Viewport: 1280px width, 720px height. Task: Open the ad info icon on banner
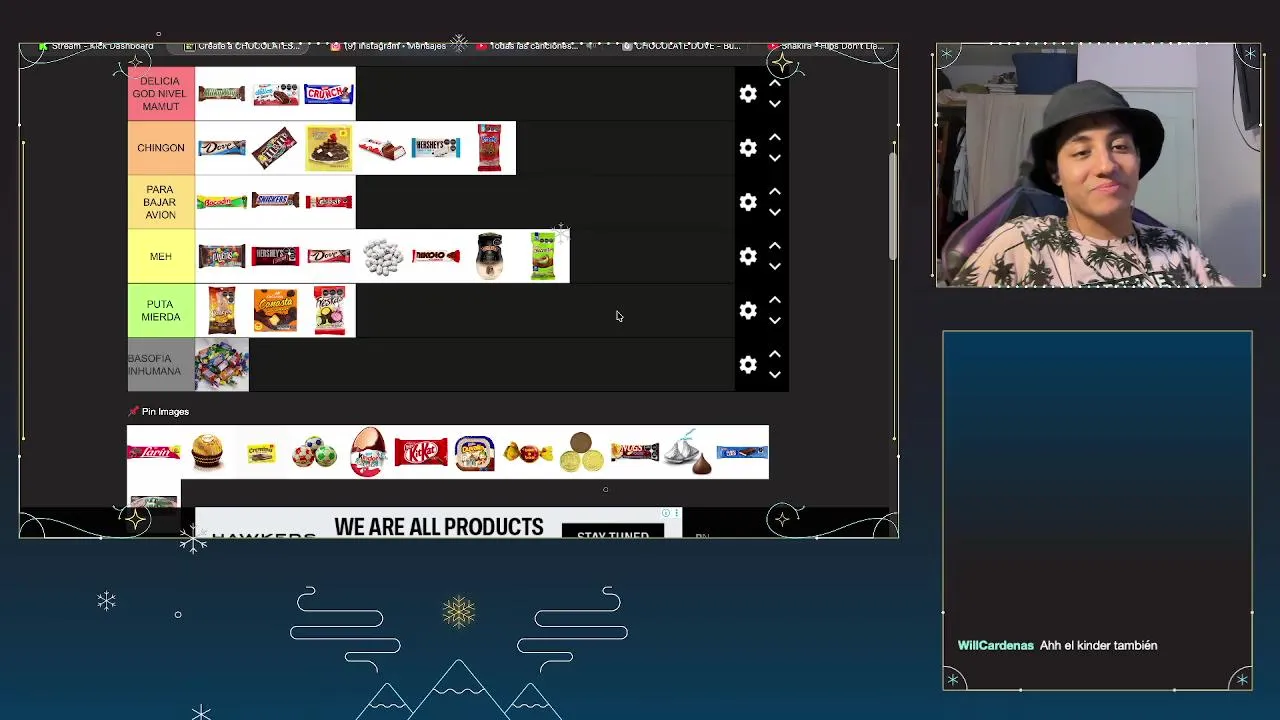coord(666,514)
